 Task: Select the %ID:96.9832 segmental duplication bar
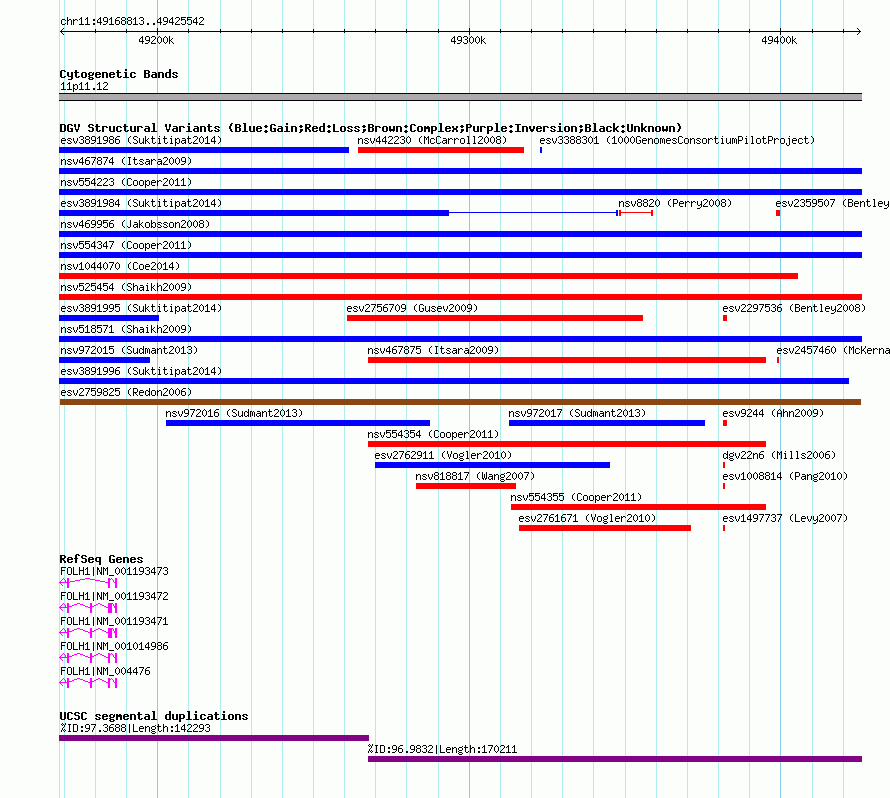click(615, 759)
